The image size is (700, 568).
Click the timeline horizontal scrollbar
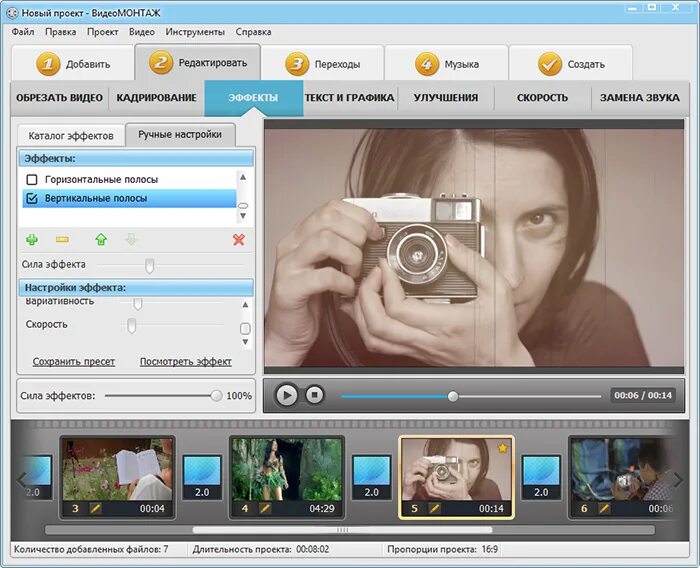click(x=342, y=530)
